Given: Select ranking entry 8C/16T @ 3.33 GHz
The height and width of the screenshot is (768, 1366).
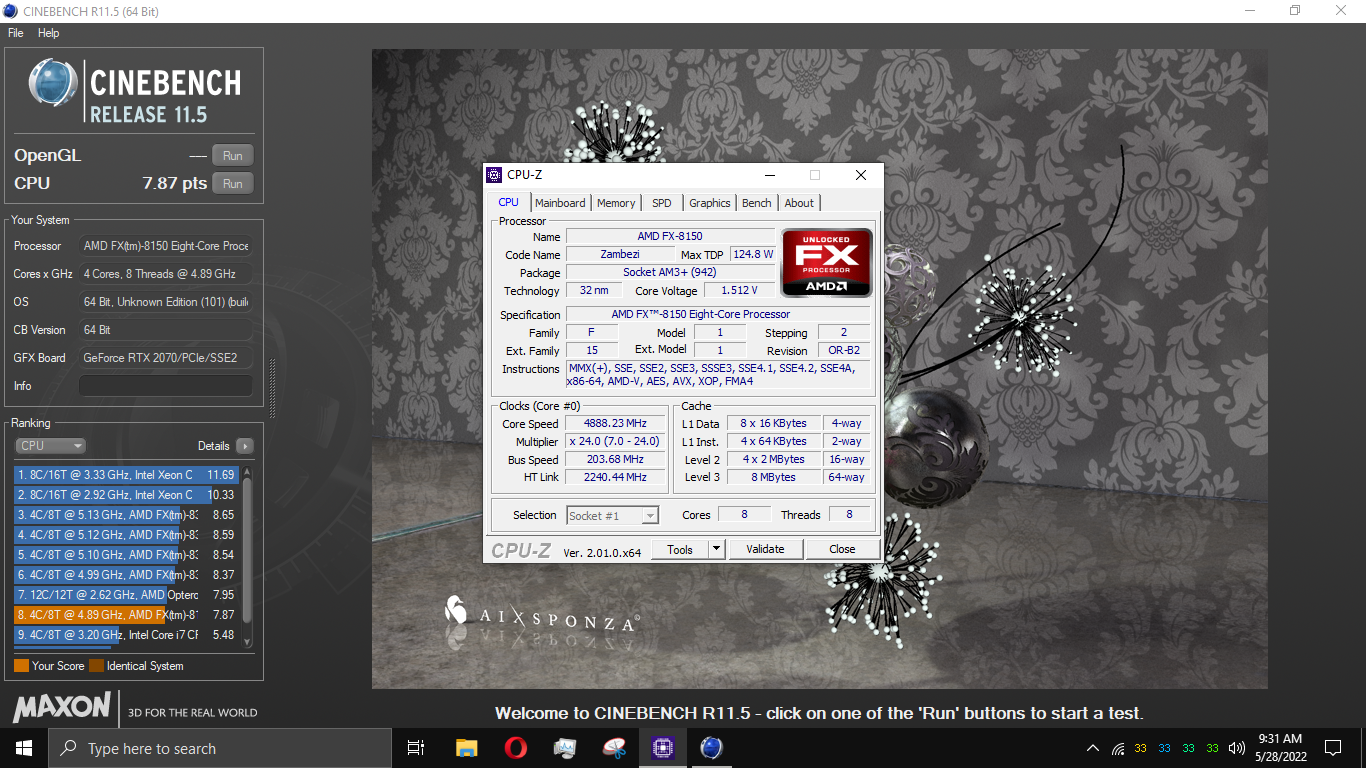Looking at the screenshot, I should coord(126,475).
